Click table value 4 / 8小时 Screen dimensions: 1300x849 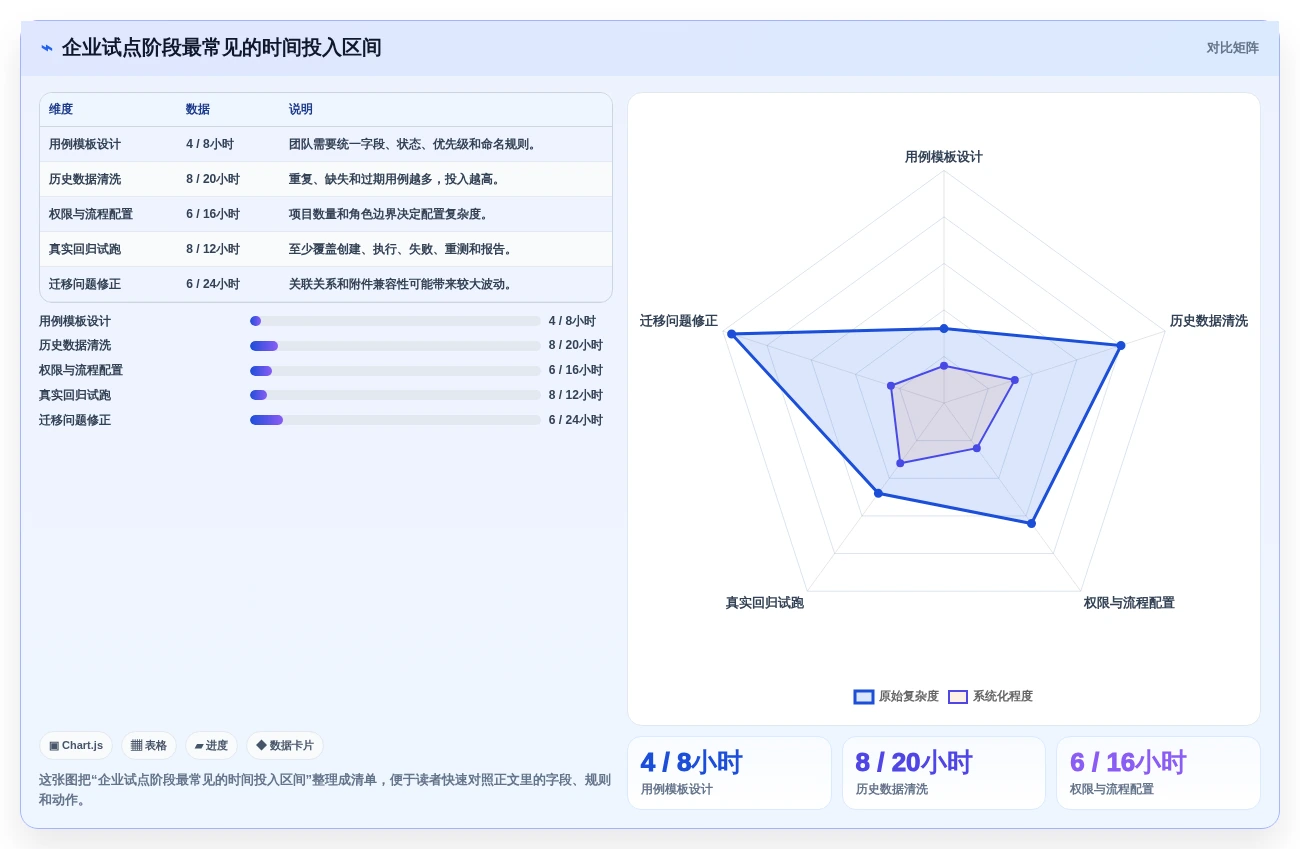210,144
